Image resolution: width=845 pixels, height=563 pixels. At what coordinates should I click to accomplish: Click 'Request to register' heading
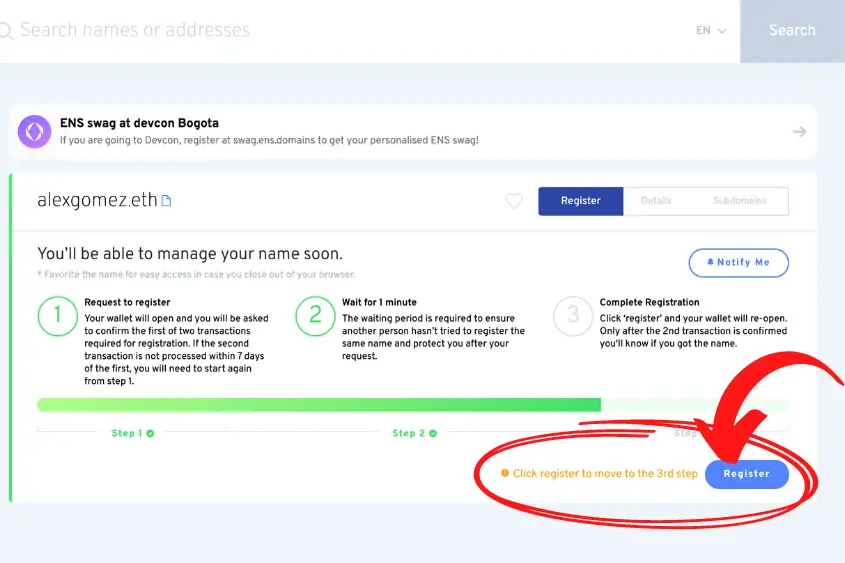click(127, 302)
